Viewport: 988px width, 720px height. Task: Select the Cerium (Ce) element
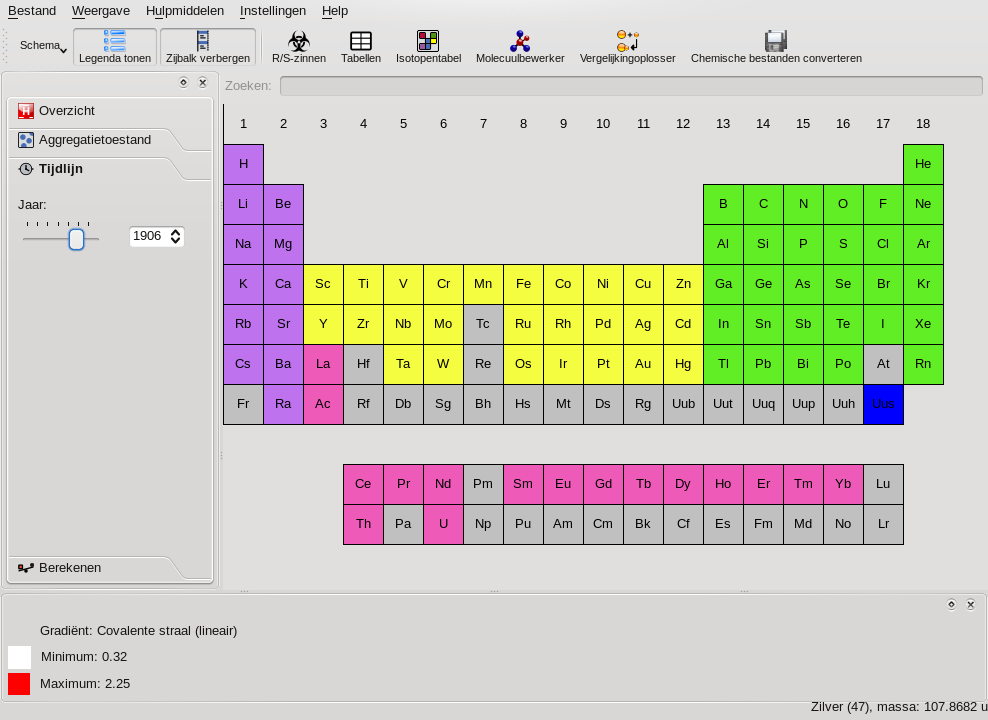(x=363, y=484)
